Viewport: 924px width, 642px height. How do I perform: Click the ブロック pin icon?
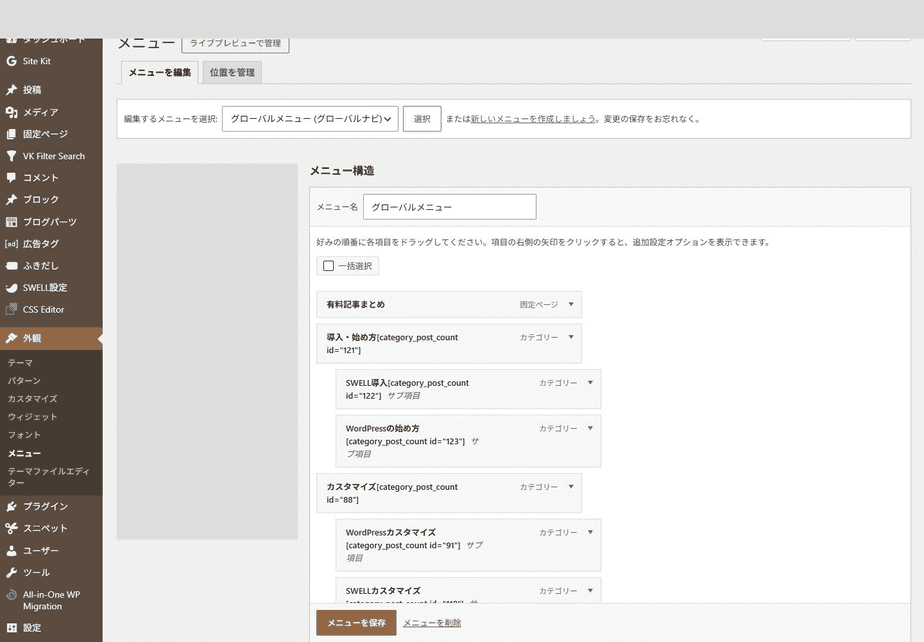[11, 199]
